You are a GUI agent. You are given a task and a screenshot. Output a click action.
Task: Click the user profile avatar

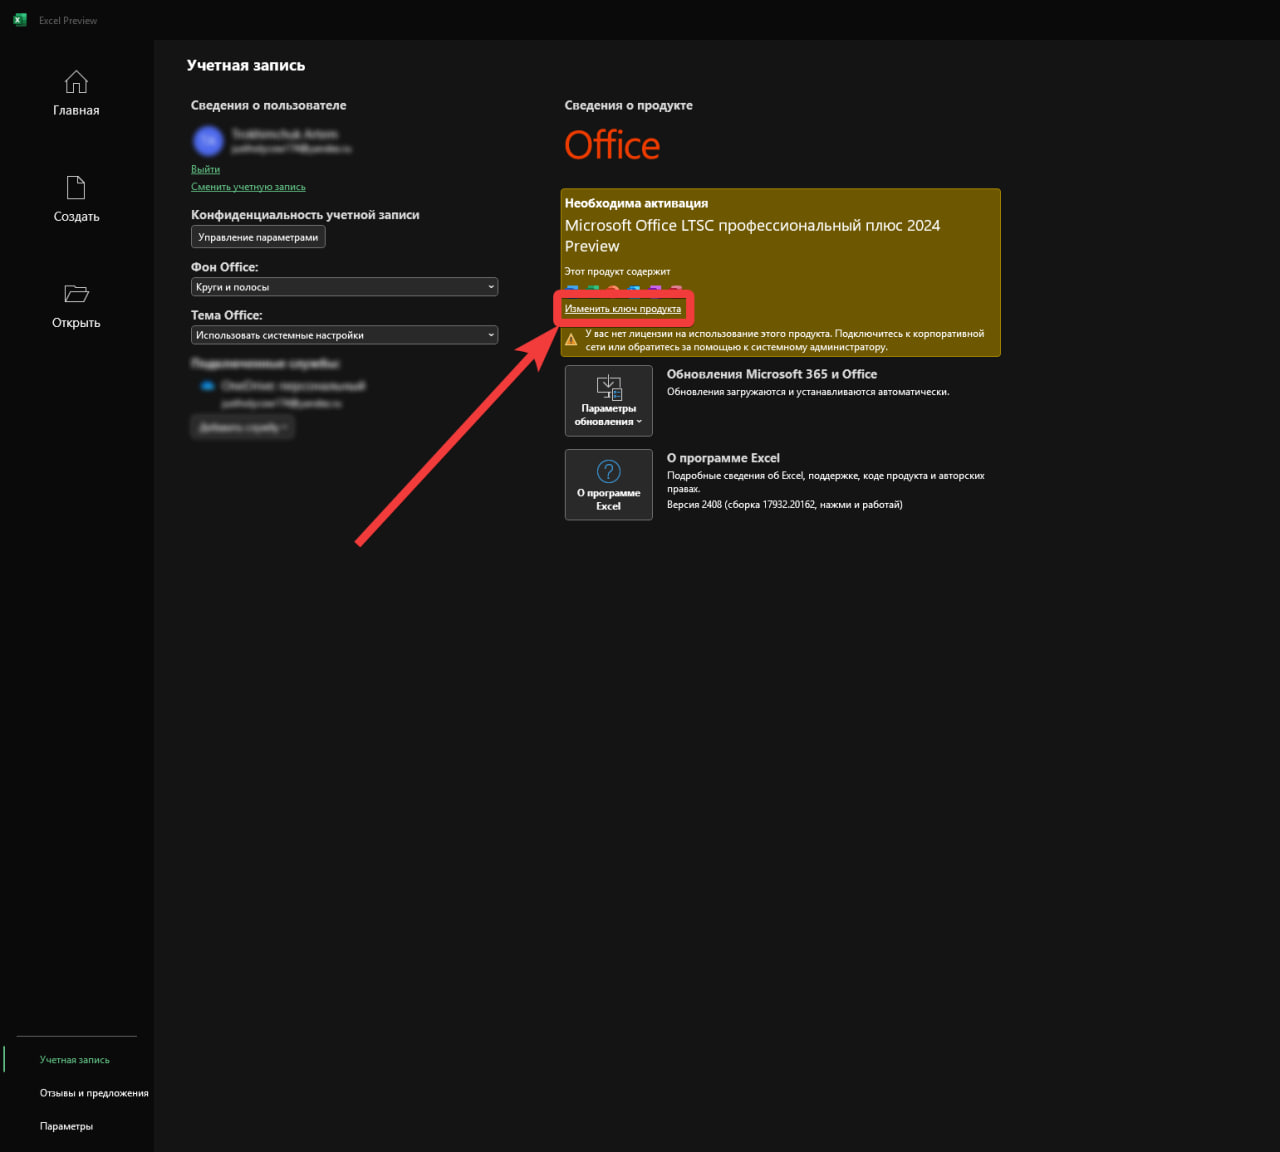pyautogui.click(x=208, y=141)
